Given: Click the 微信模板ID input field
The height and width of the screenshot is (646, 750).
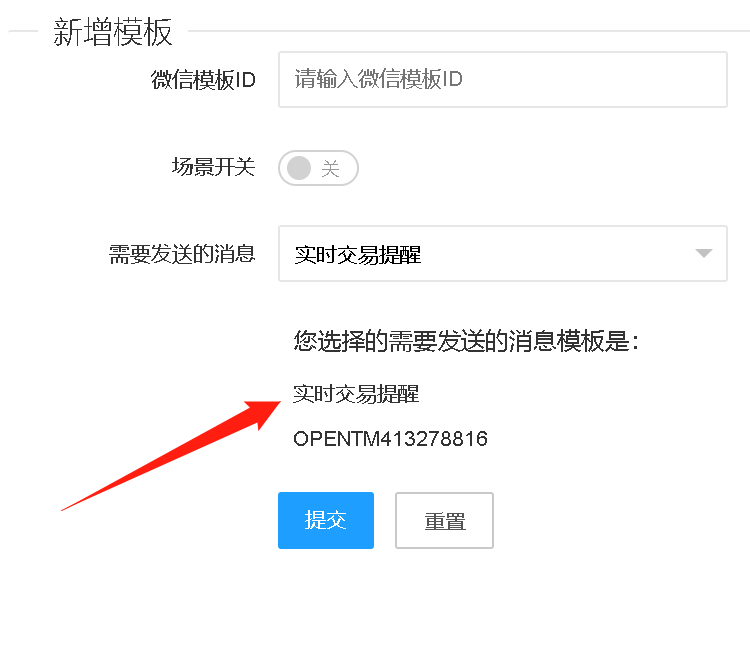Looking at the screenshot, I should tap(503, 79).
